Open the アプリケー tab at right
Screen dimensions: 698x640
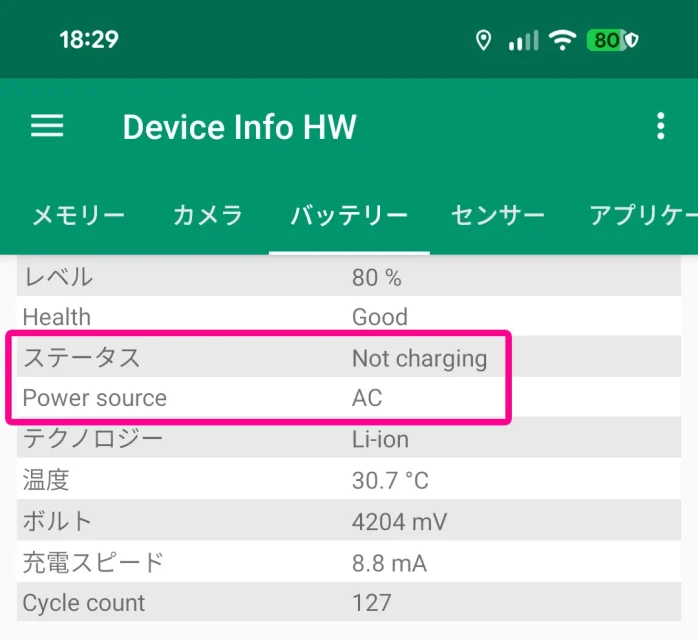tap(642, 215)
